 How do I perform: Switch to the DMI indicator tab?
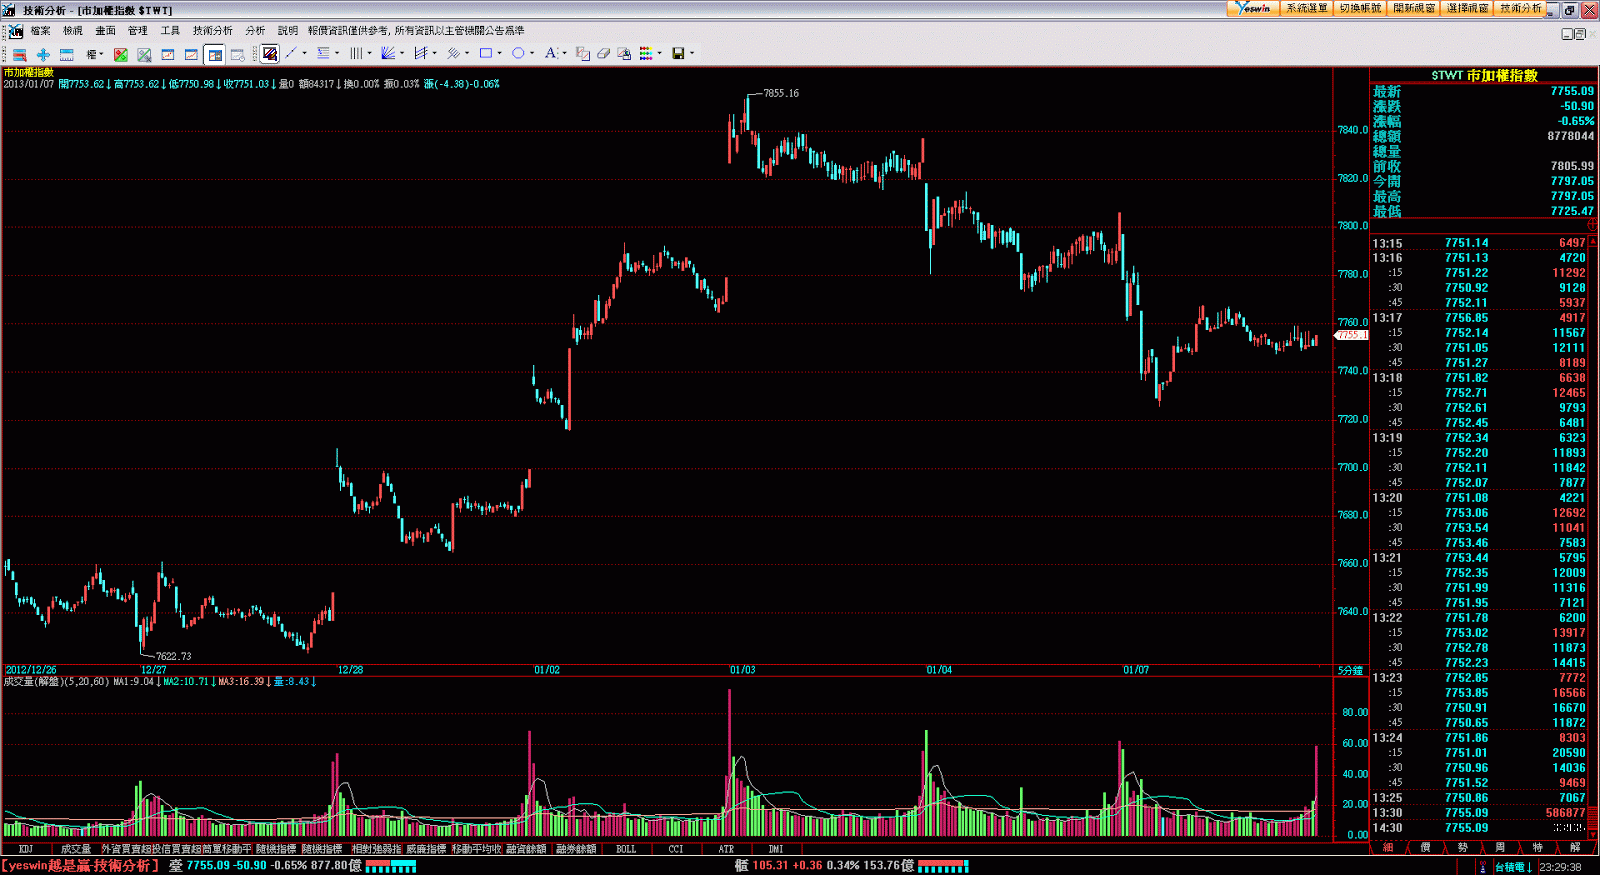[776, 849]
